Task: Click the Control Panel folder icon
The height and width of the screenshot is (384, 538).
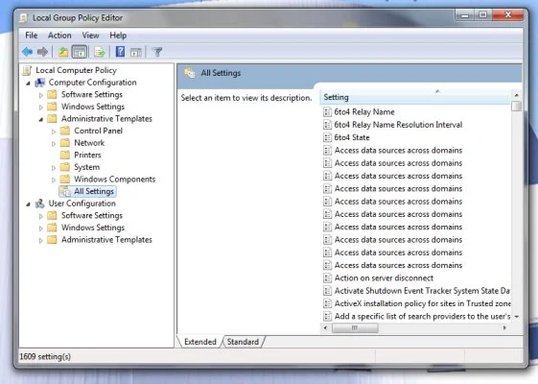Action: (x=65, y=131)
